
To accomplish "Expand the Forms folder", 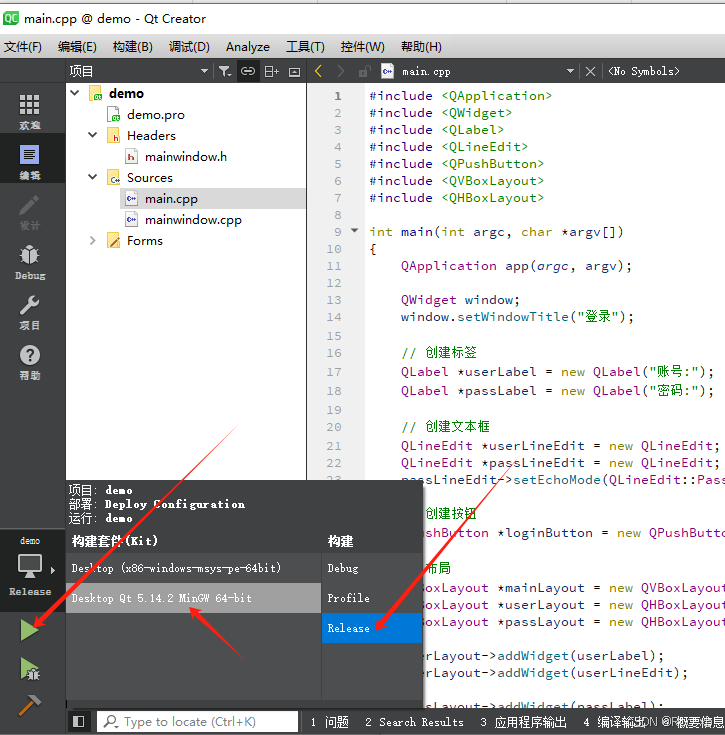I will click(x=93, y=240).
